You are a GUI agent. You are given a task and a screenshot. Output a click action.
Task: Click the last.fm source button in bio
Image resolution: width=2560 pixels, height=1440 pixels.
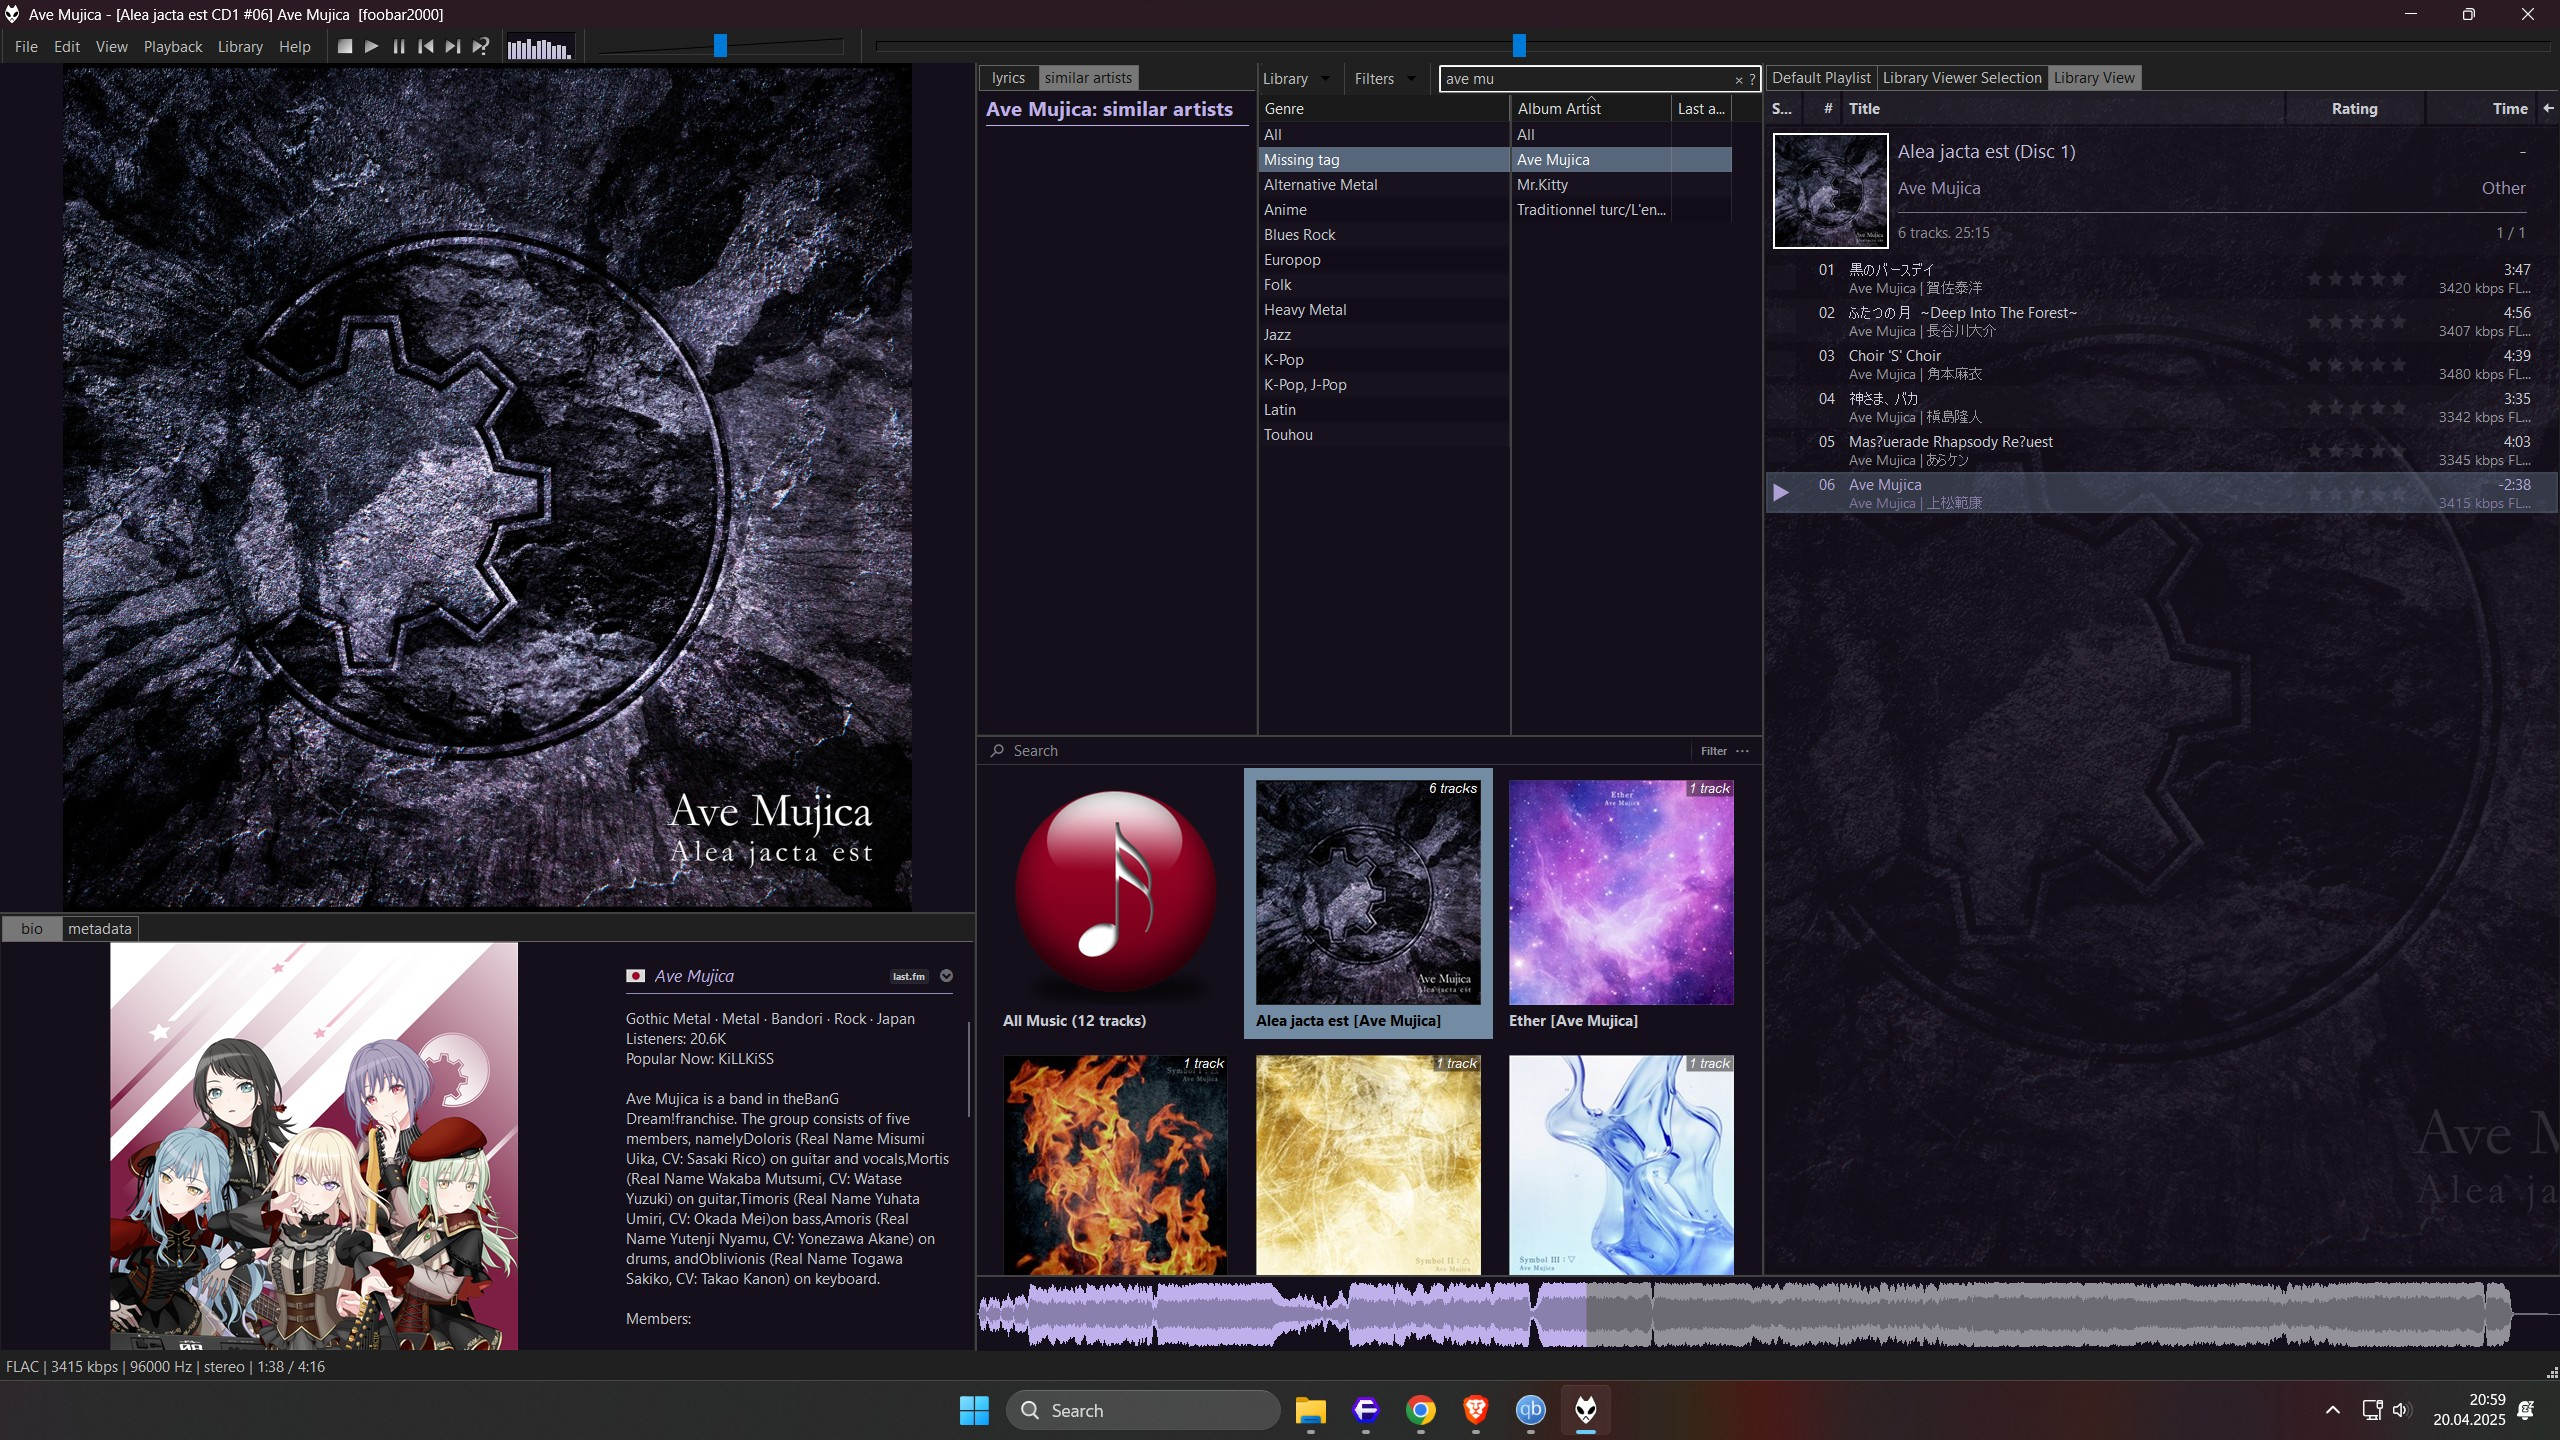(x=909, y=976)
